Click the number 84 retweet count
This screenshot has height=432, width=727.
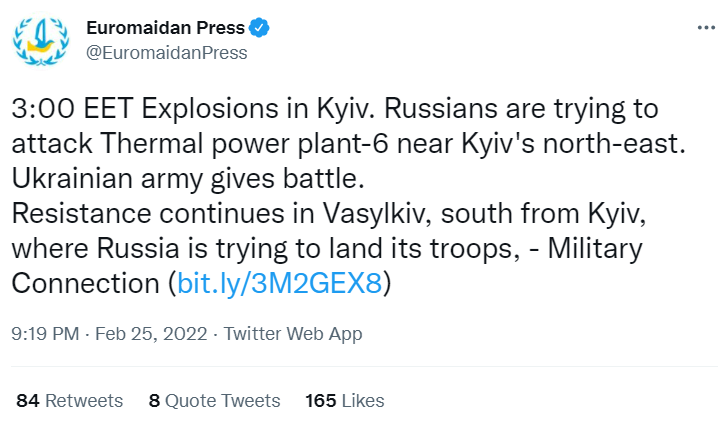pyautogui.click(x=28, y=400)
